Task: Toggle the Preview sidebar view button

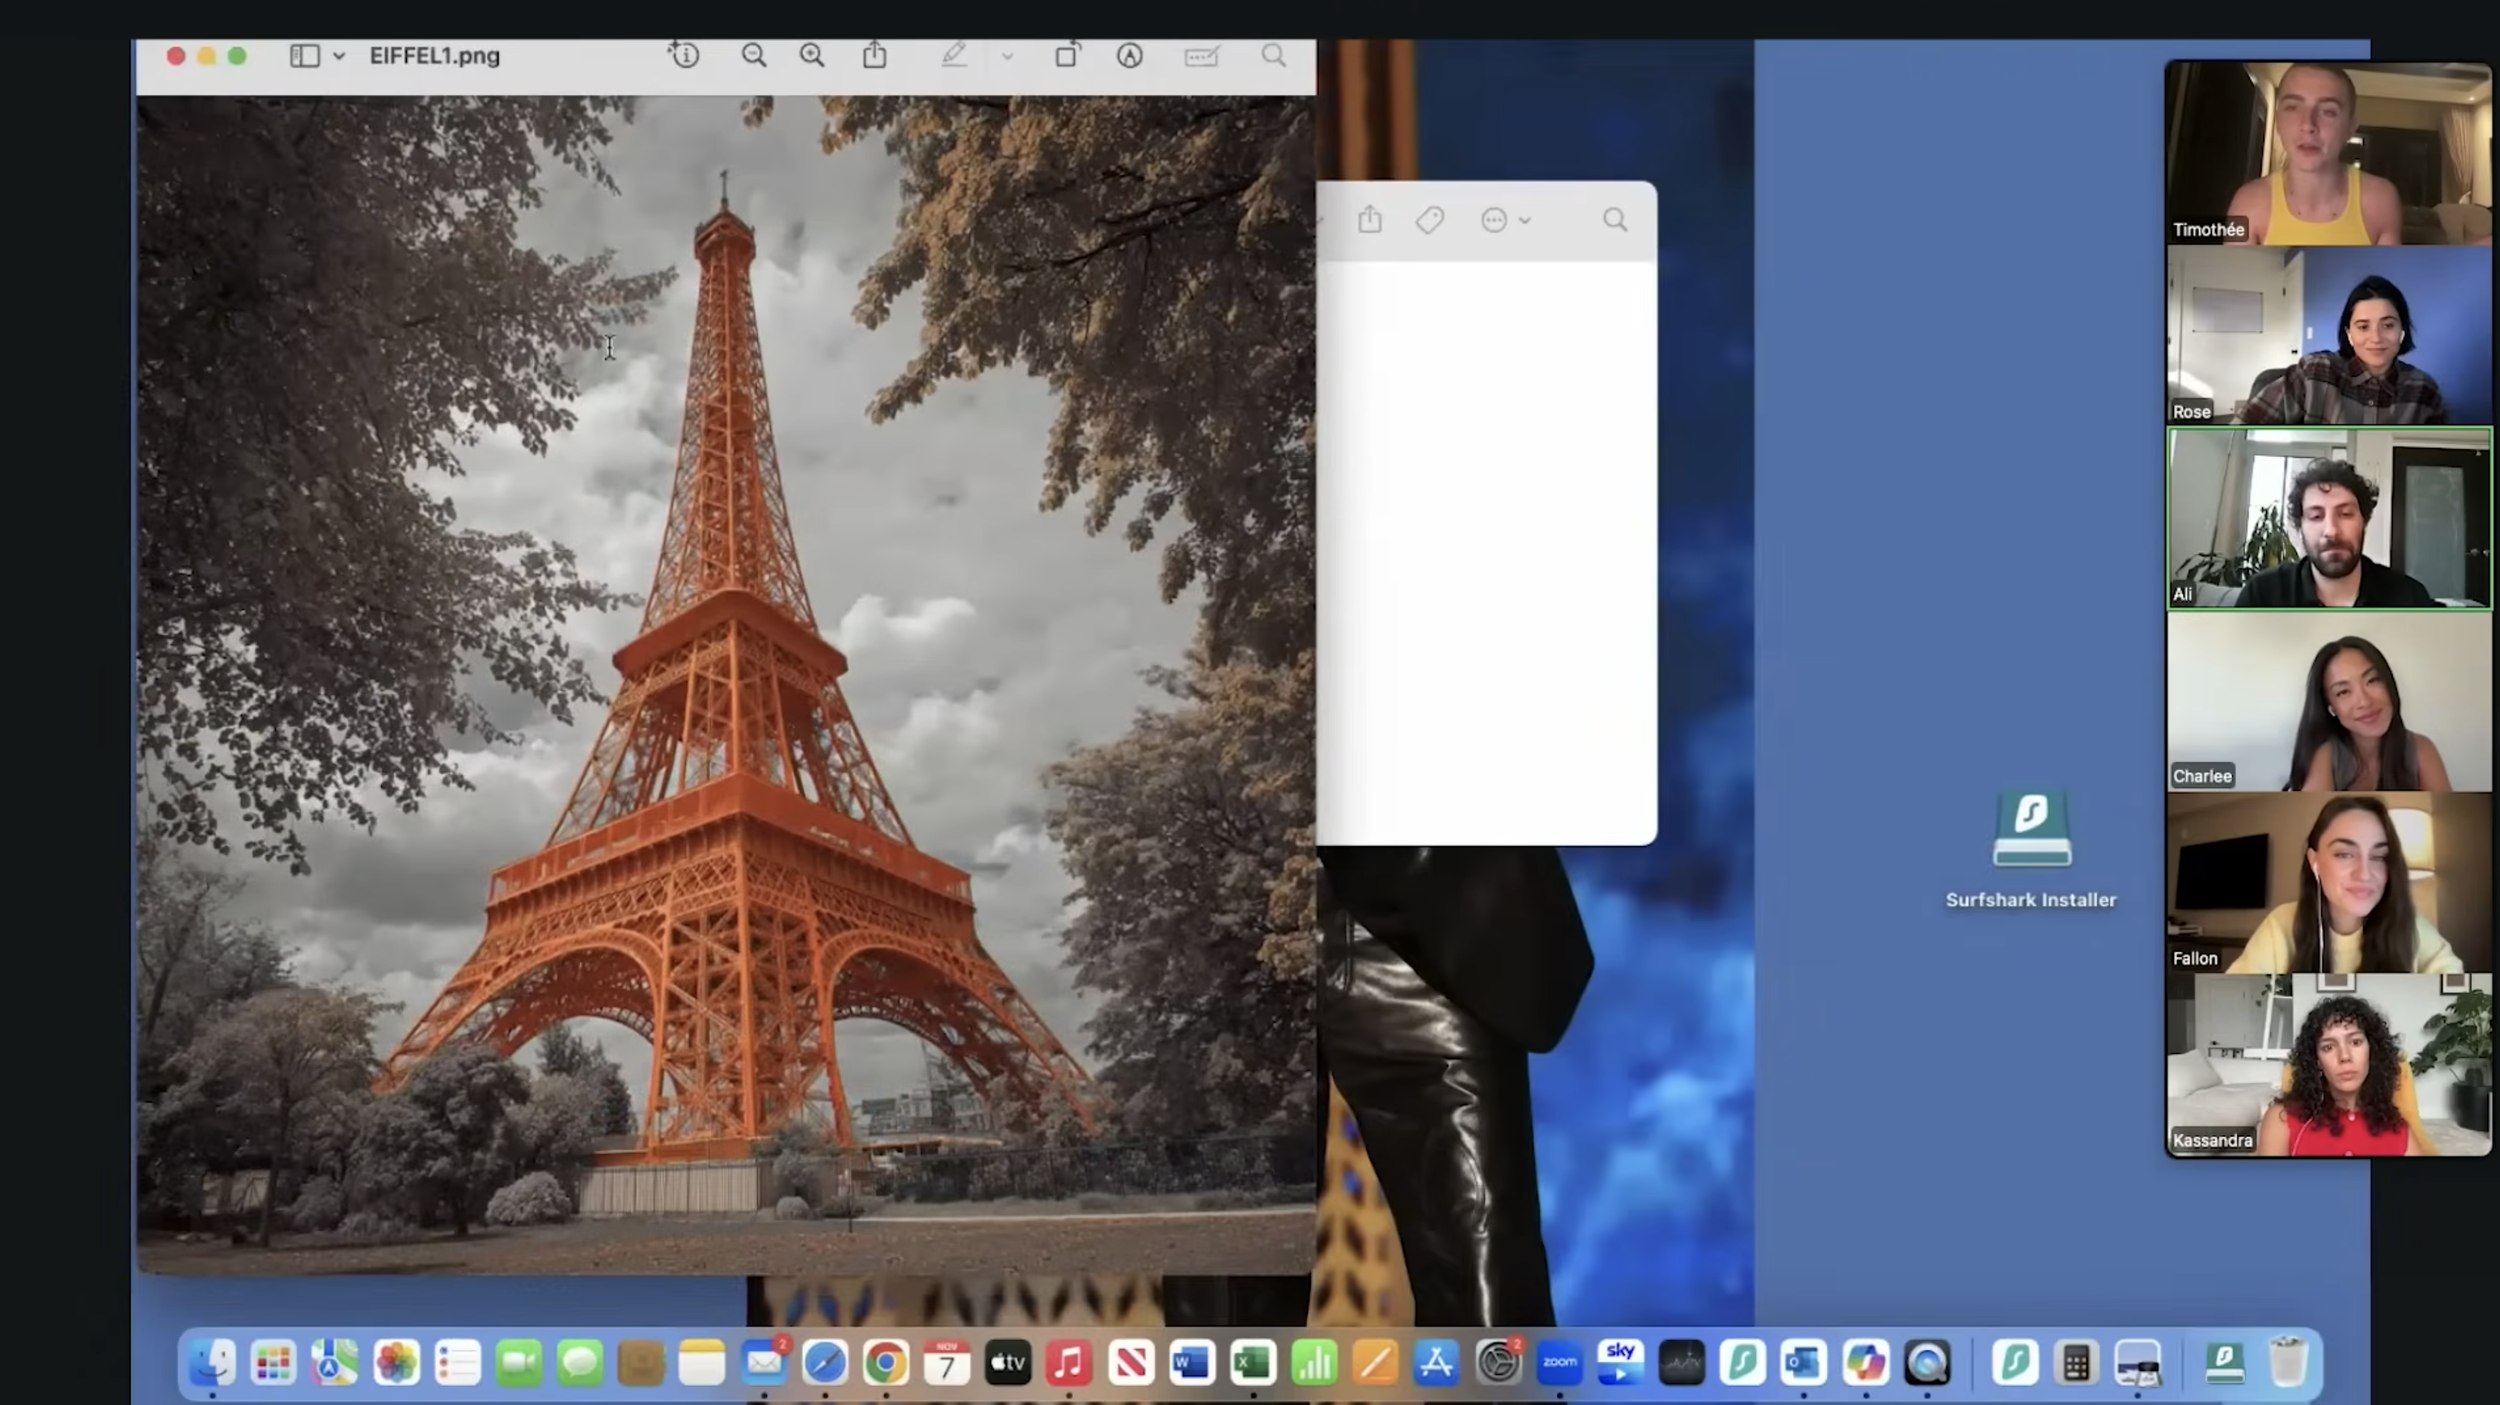Action: tap(304, 56)
